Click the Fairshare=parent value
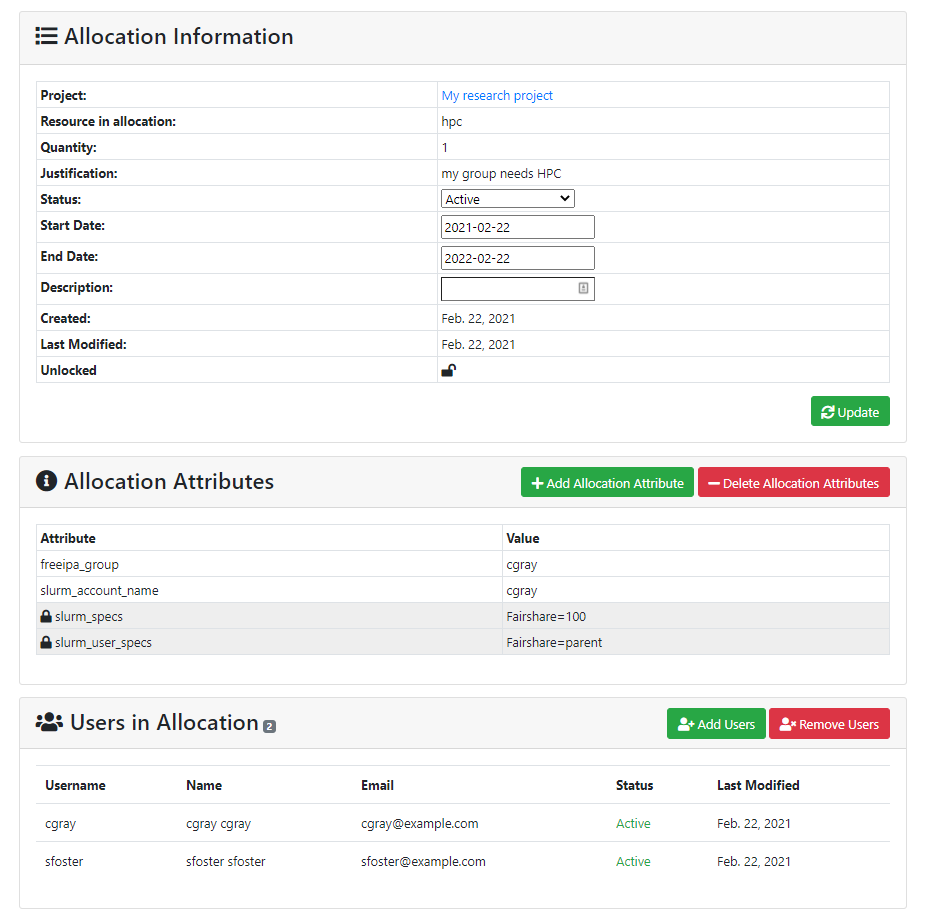This screenshot has width=939, height=920. point(554,642)
